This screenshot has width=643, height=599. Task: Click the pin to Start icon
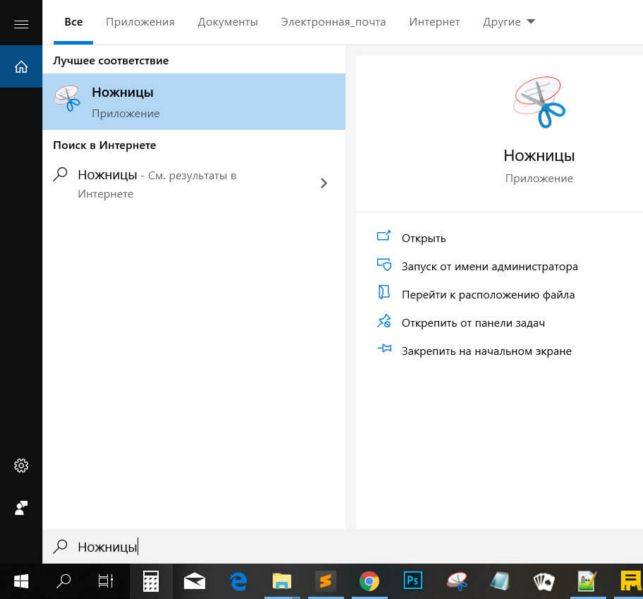[x=384, y=348]
